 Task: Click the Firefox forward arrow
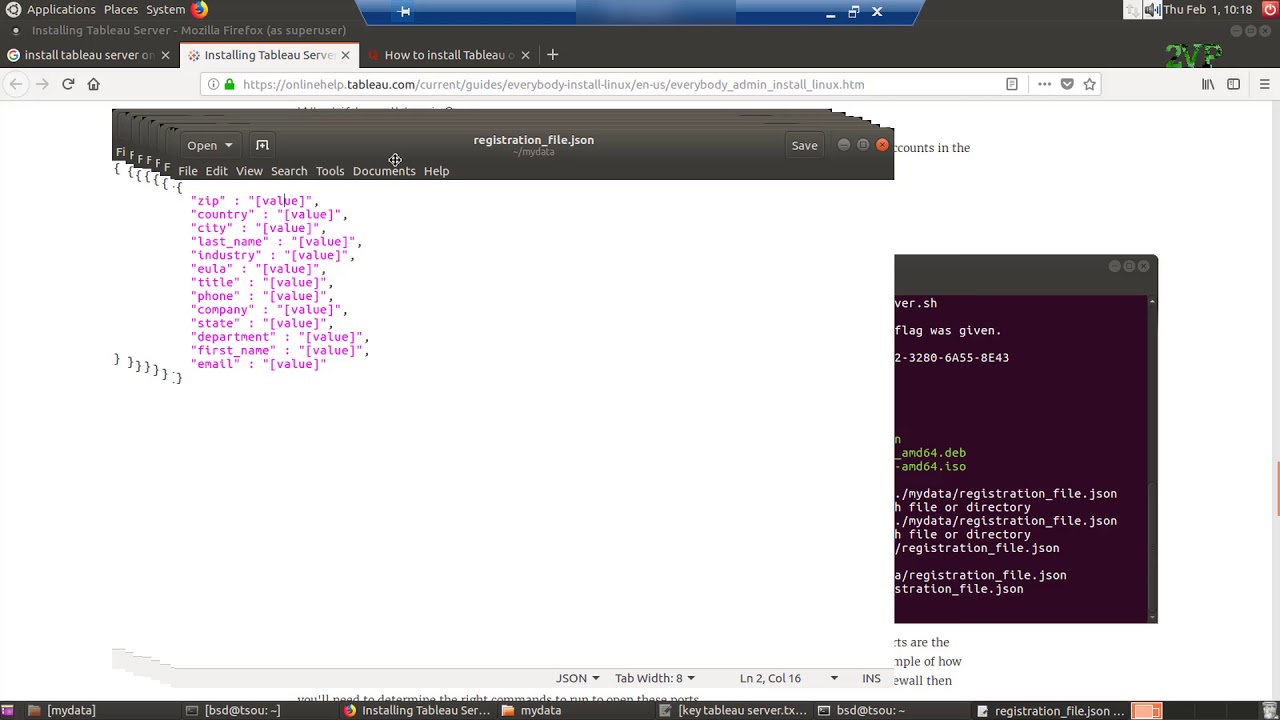point(42,84)
